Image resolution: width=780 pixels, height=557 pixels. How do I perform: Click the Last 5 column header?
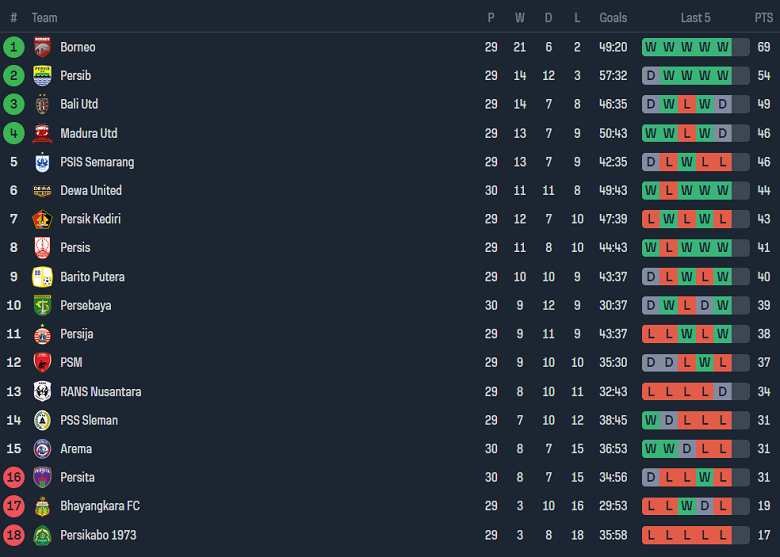[x=696, y=18]
